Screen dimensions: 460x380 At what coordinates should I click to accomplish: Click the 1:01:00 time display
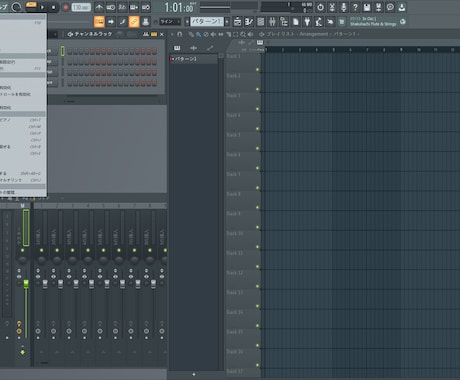[179, 7]
